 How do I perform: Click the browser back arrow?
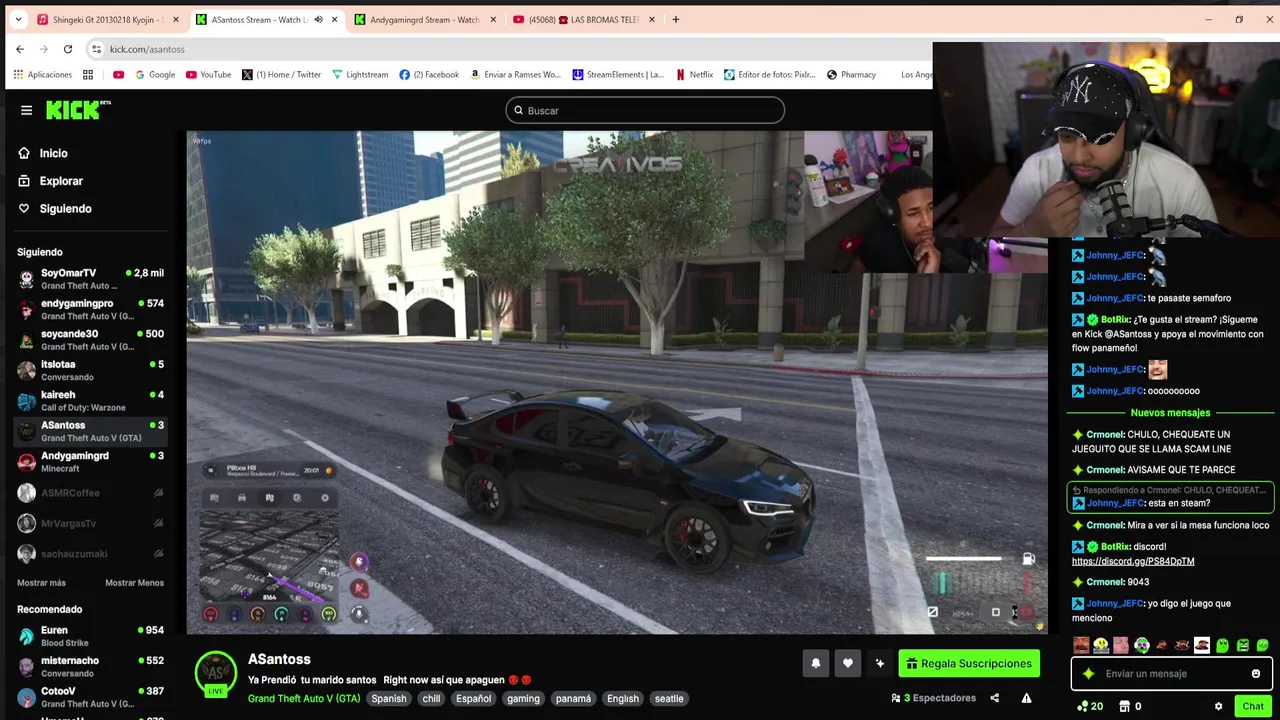[20, 49]
